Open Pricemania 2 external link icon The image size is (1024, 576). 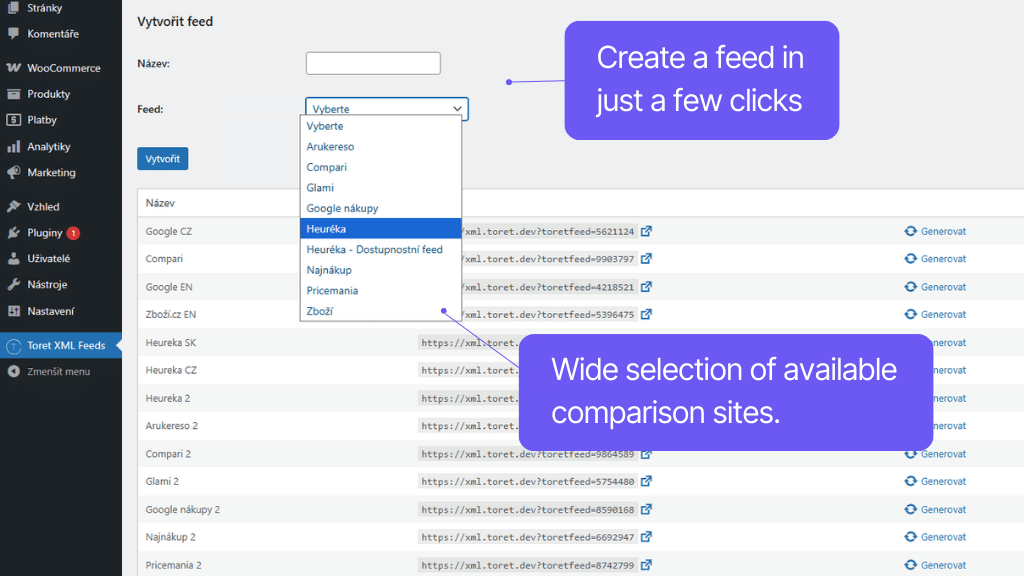[646, 565]
